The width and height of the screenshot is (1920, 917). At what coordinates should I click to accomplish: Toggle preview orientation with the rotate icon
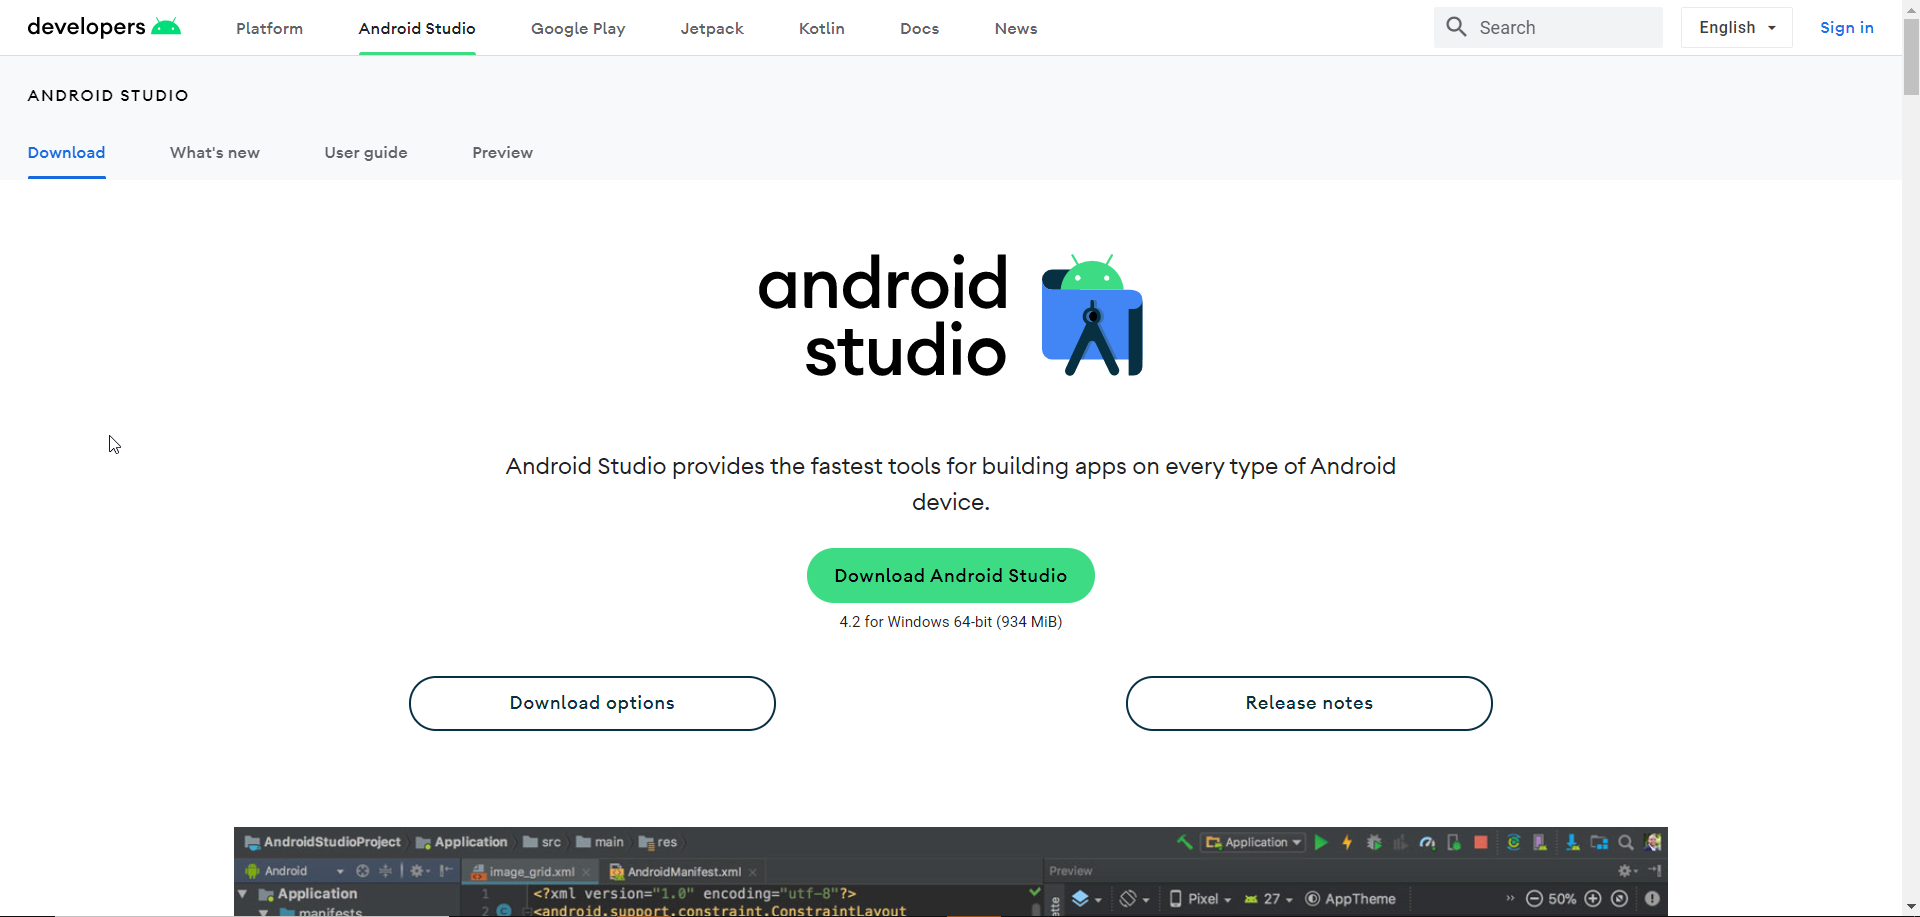point(1127,898)
